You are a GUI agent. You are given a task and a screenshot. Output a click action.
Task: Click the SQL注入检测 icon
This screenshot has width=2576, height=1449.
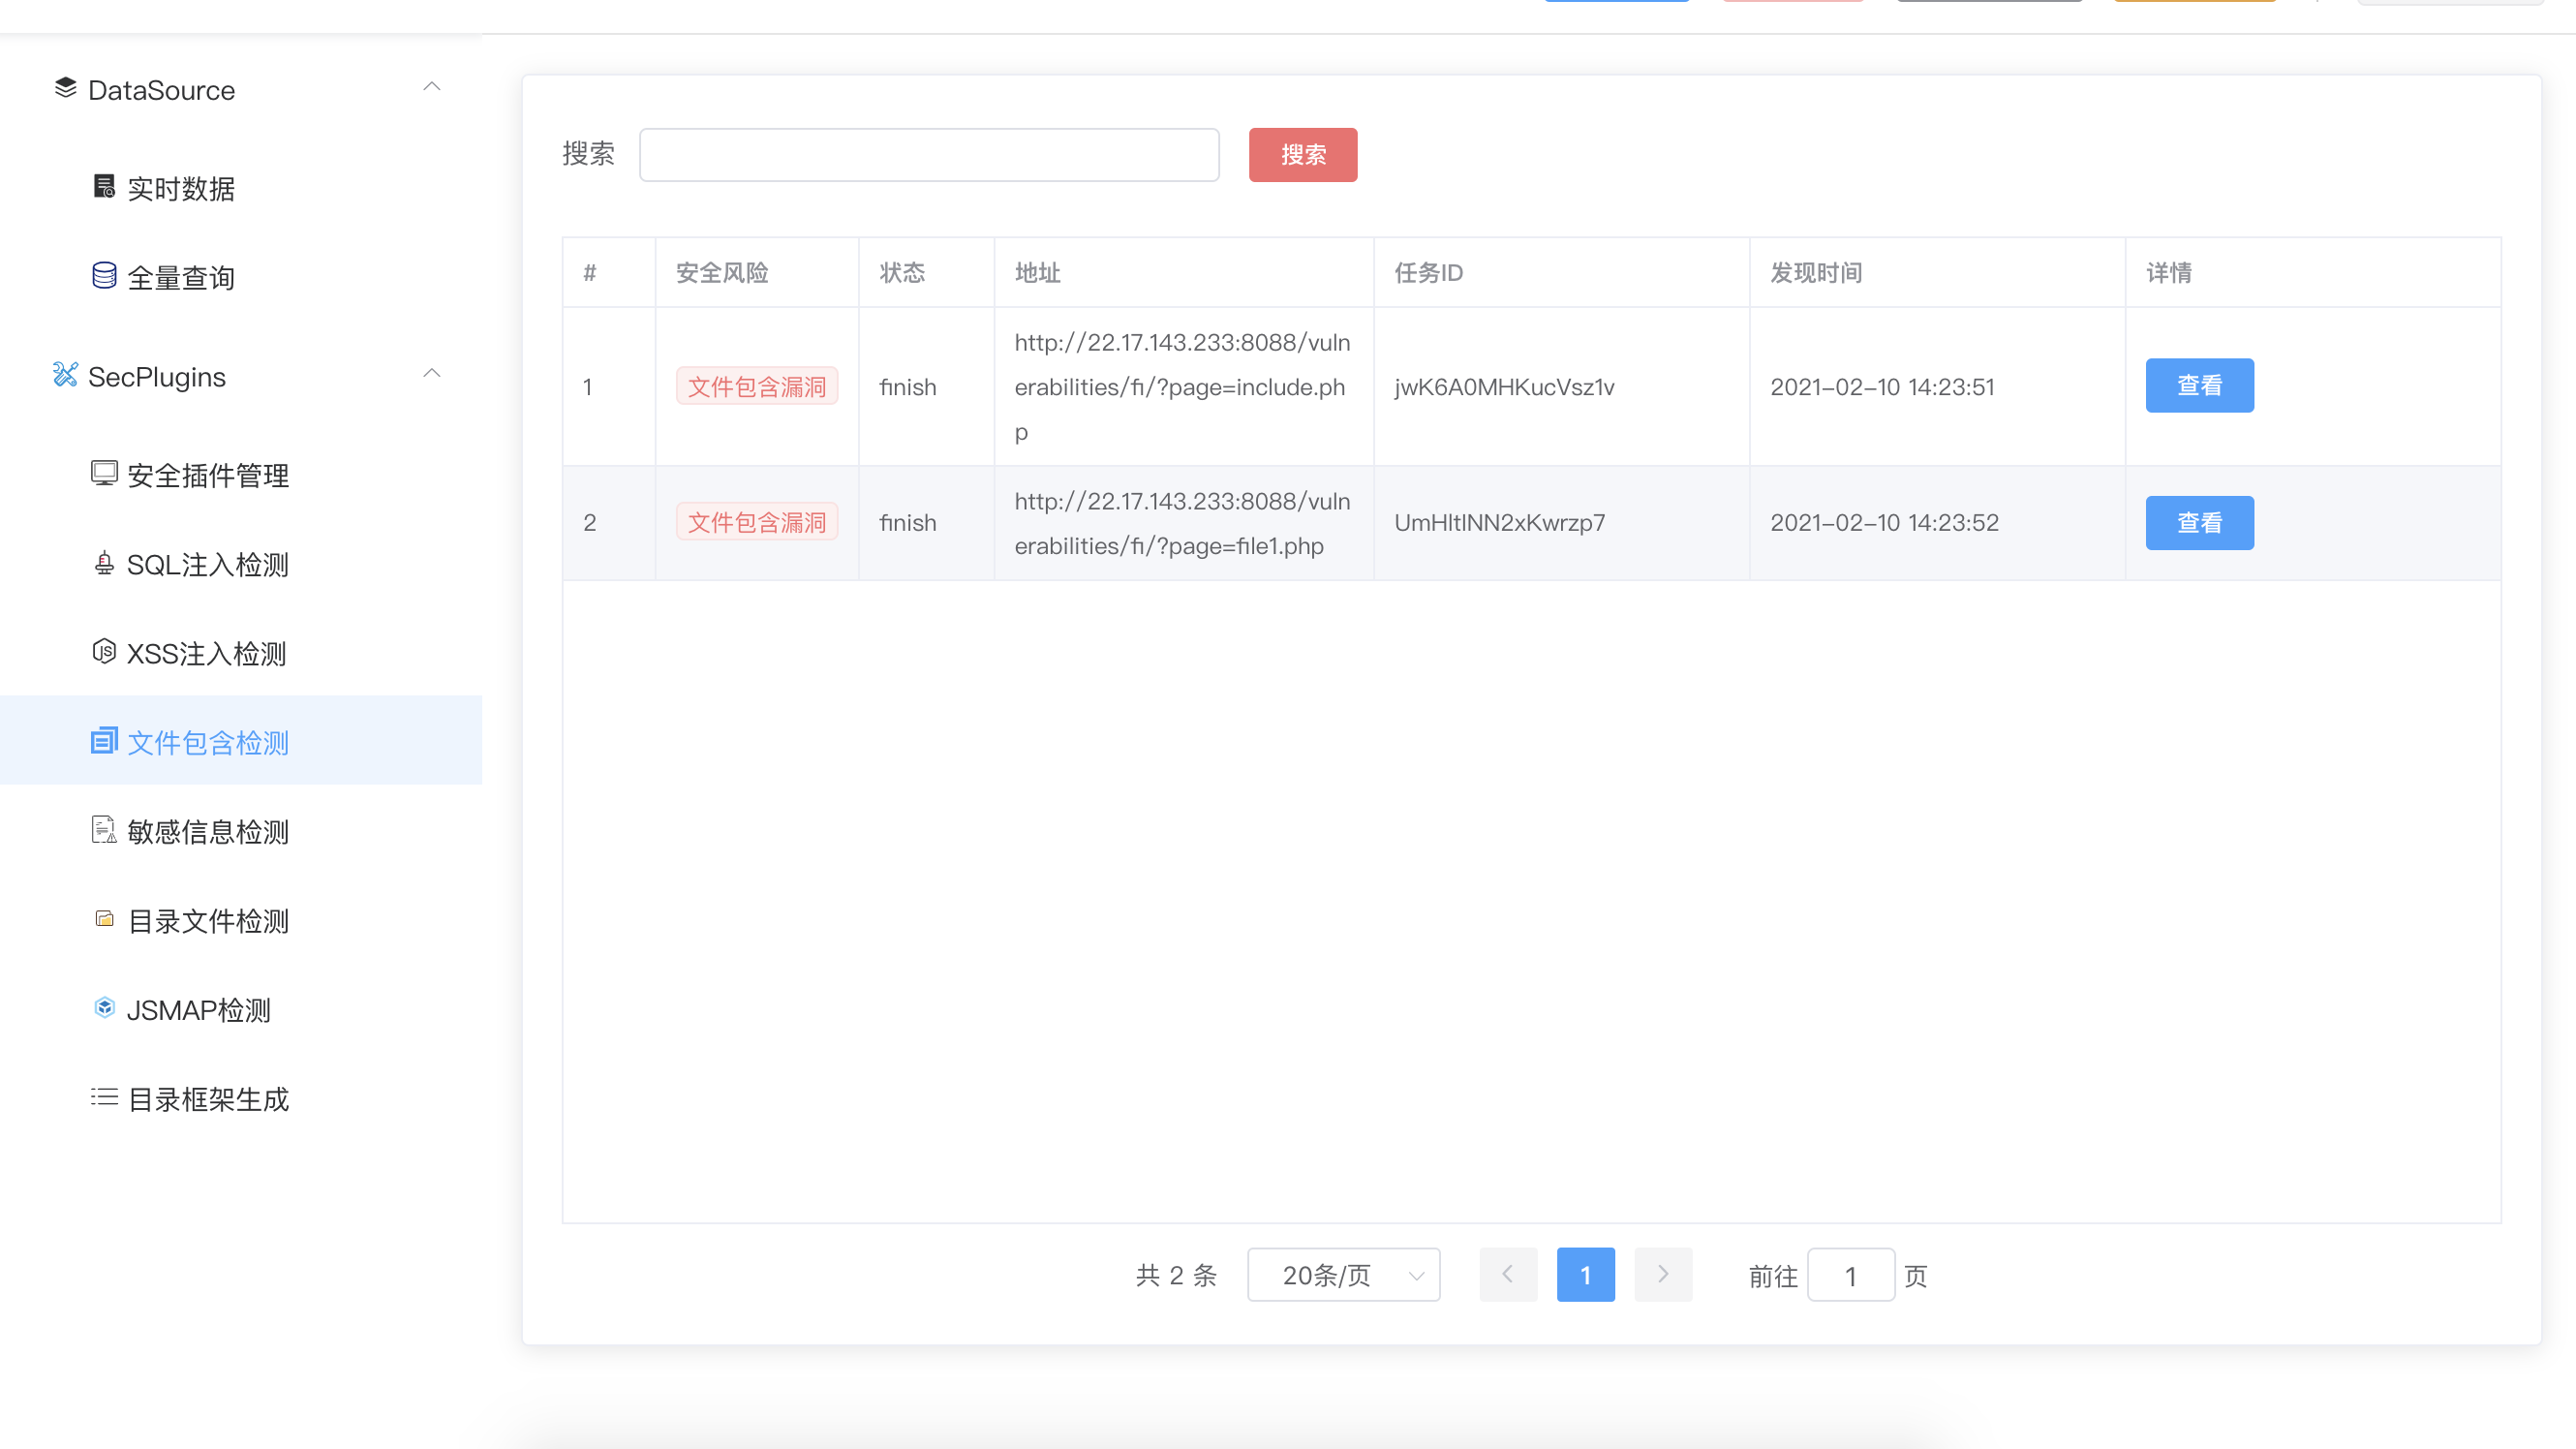[104, 564]
